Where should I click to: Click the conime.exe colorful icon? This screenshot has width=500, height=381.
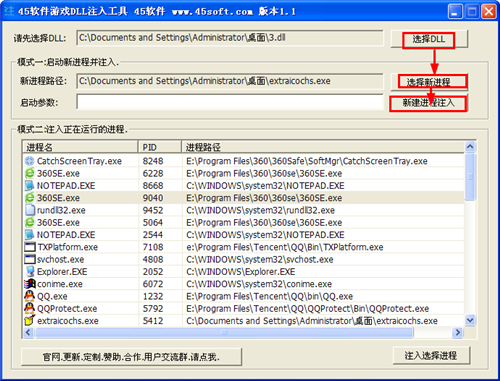click(30, 284)
